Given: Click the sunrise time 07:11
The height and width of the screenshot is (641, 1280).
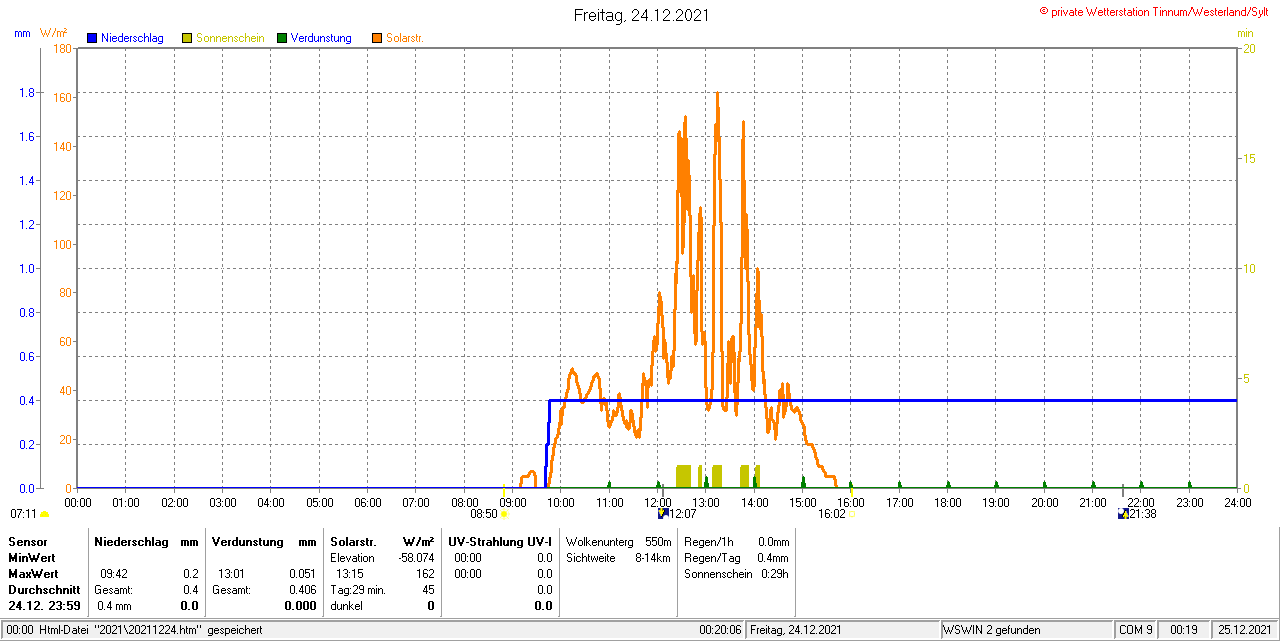Looking at the screenshot, I should [24, 514].
